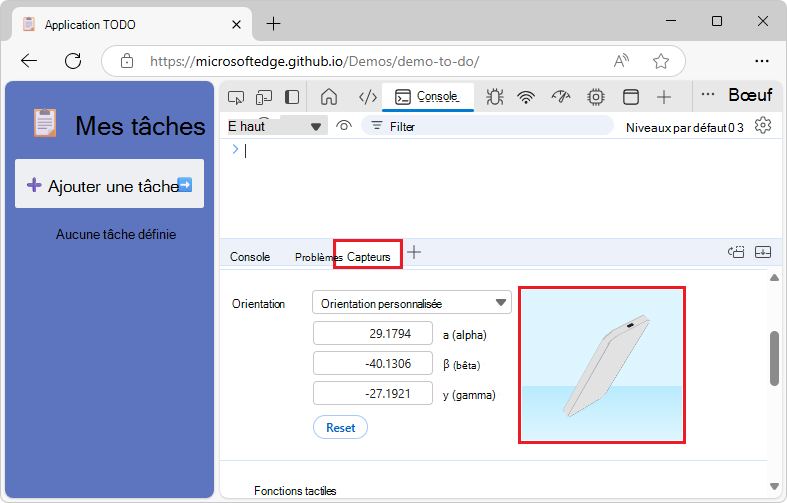The image size is (787, 503).
Task: Close the Application TODO tab
Action: coord(236,24)
